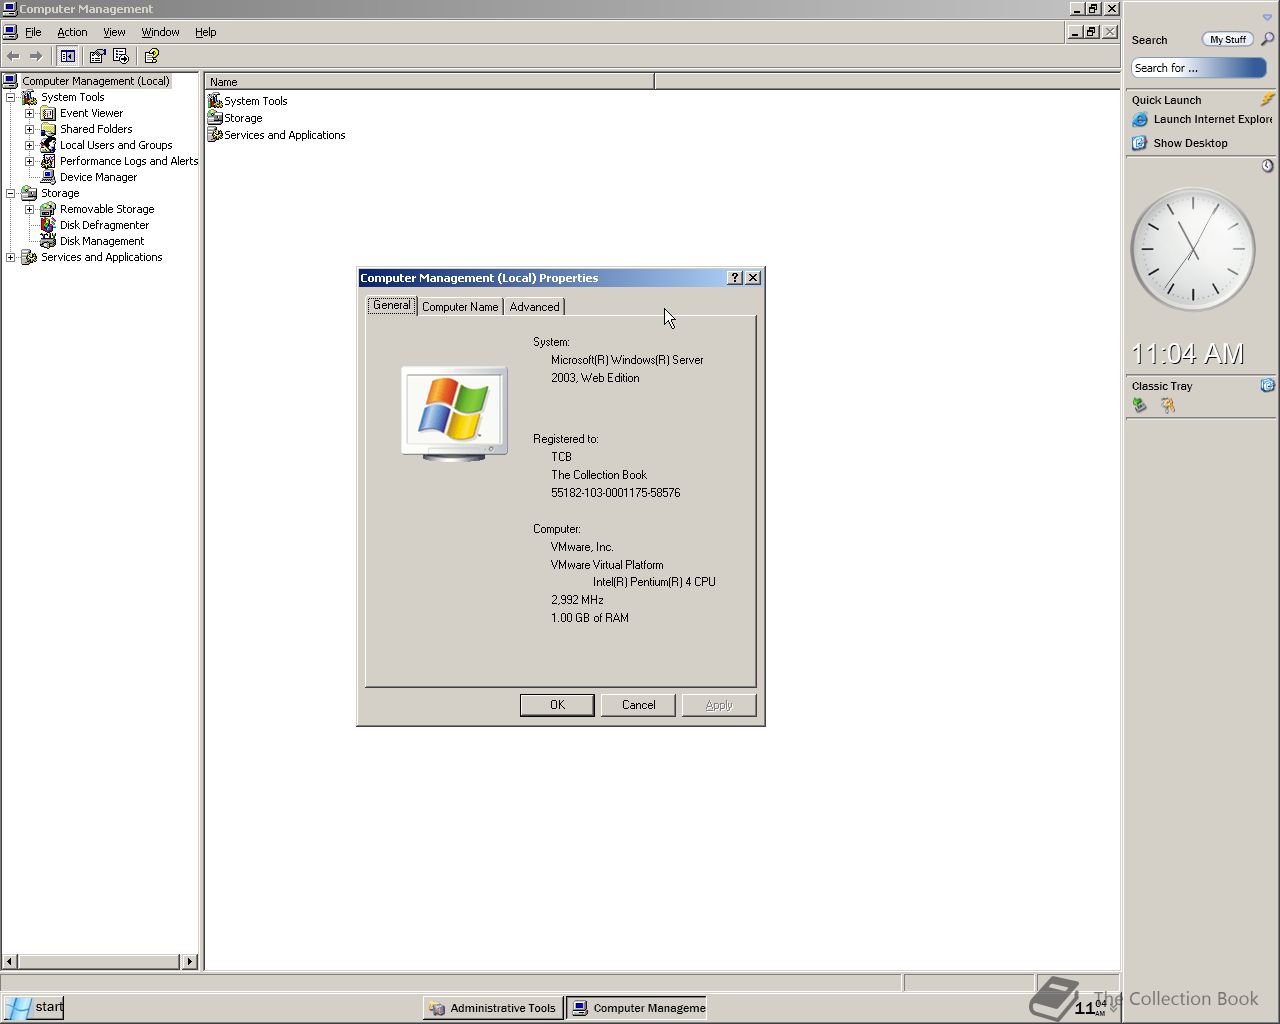Select the Computer Management taskbar button
This screenshot has height=1024, width=1280.
coord(637,1008)
